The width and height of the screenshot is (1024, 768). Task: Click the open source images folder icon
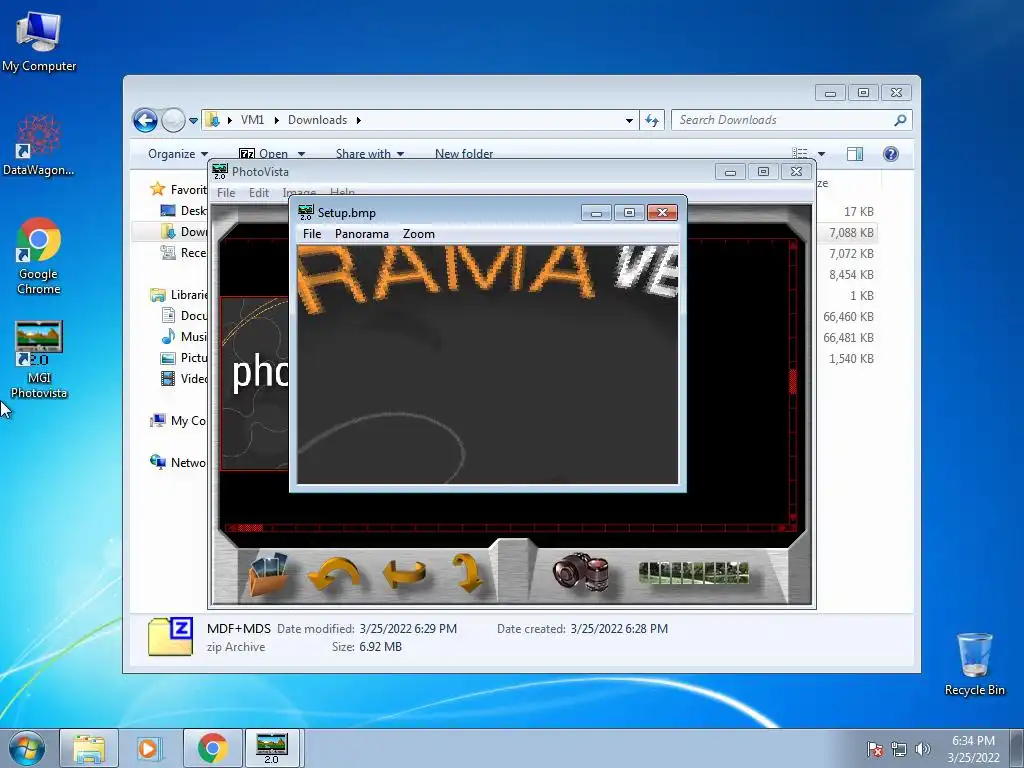point(268,574)
